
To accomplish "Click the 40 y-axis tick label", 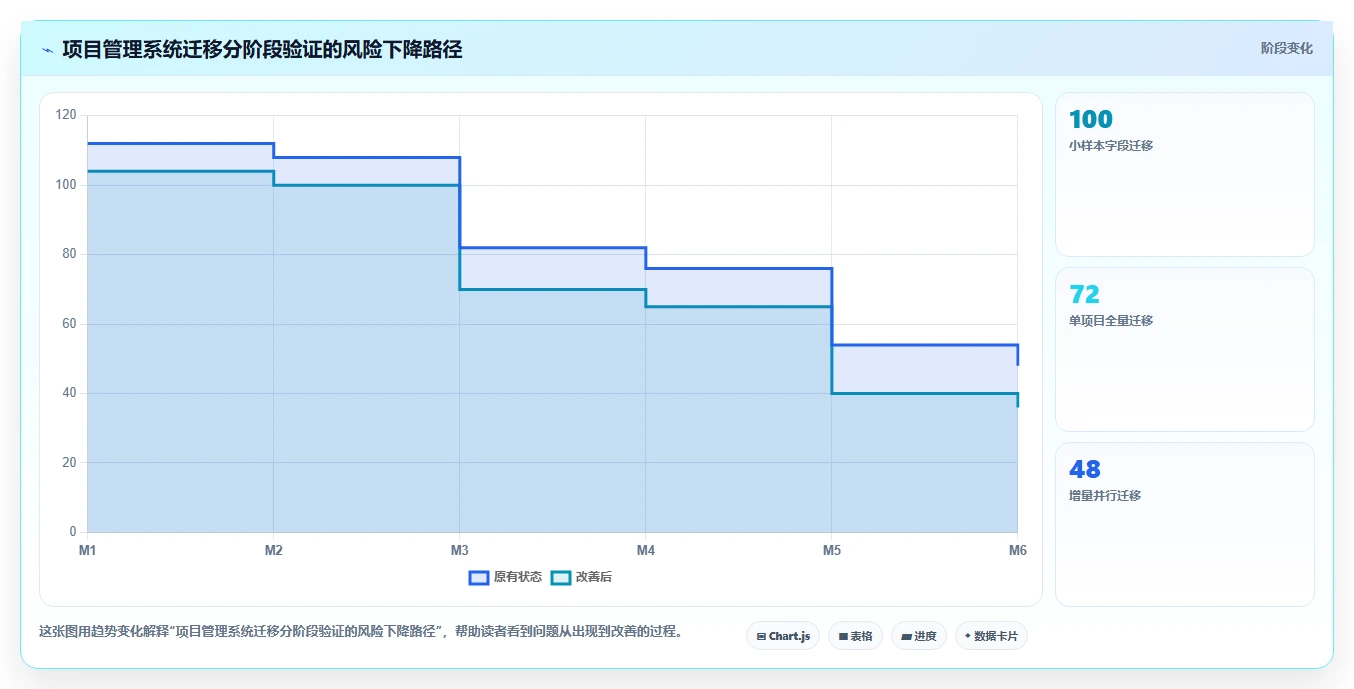I will [x=69, y=393].
